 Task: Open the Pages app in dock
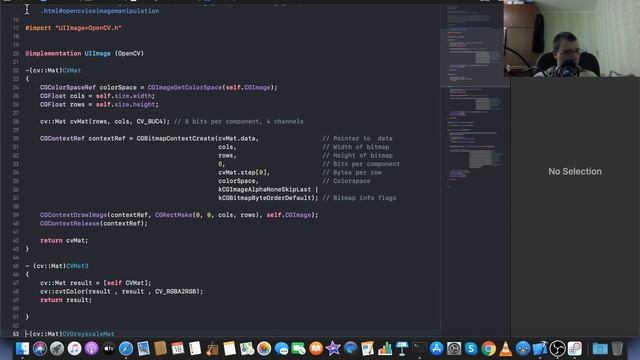pyautogui.click(x=367, y=349)
